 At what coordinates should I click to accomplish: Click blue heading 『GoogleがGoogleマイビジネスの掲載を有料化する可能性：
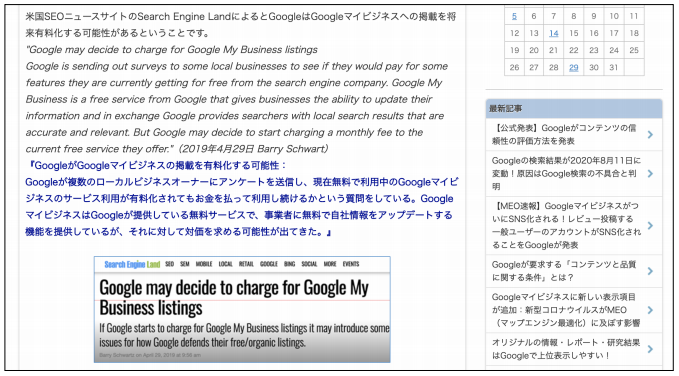[156, 165]
